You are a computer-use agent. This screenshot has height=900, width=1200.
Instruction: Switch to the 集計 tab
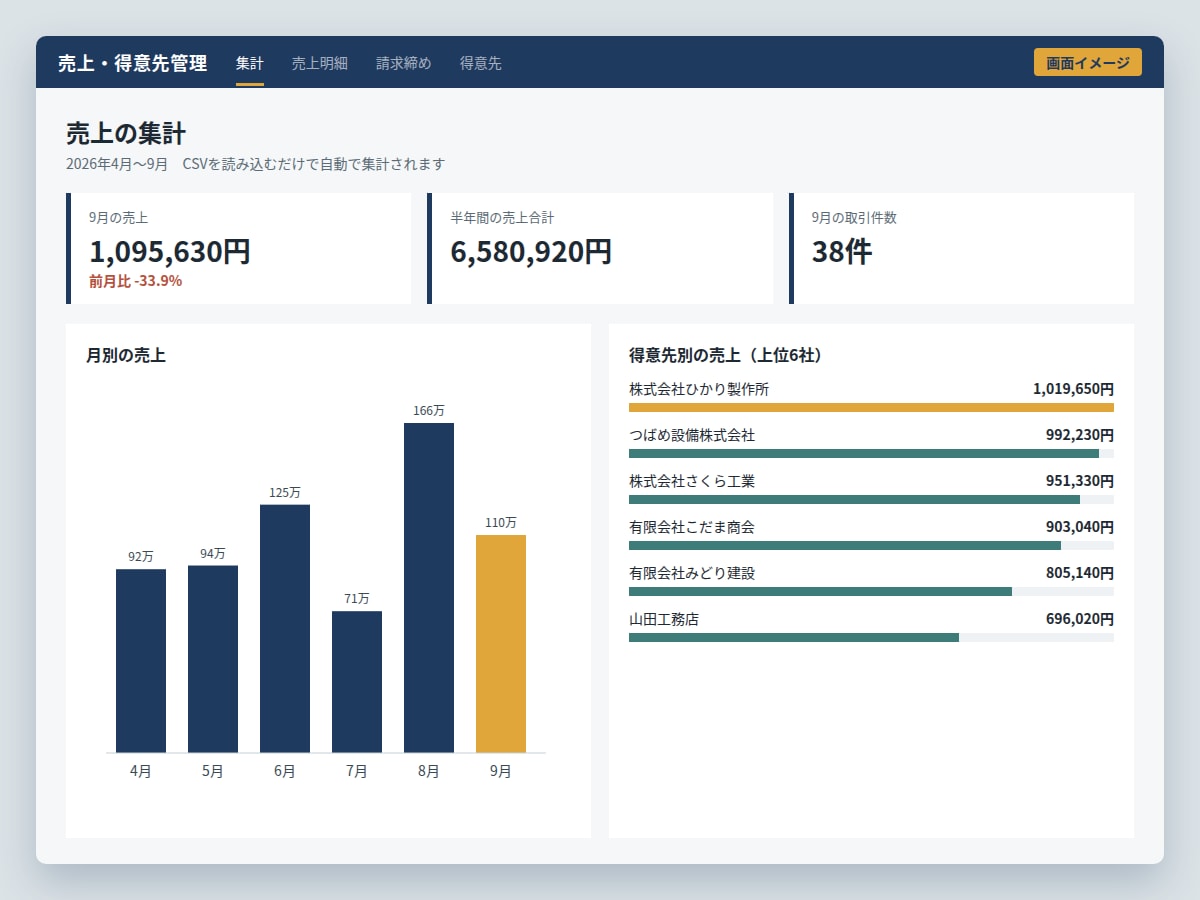(250, 63)
